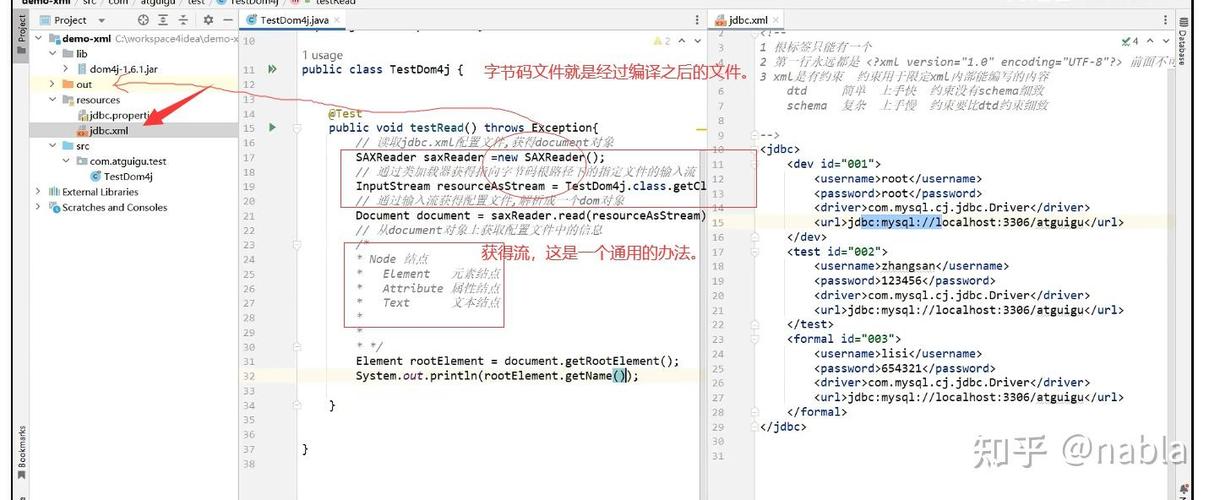1220x500 pixels.
Task: Open right editor tab options menu
Action: tap(1163, 20)
